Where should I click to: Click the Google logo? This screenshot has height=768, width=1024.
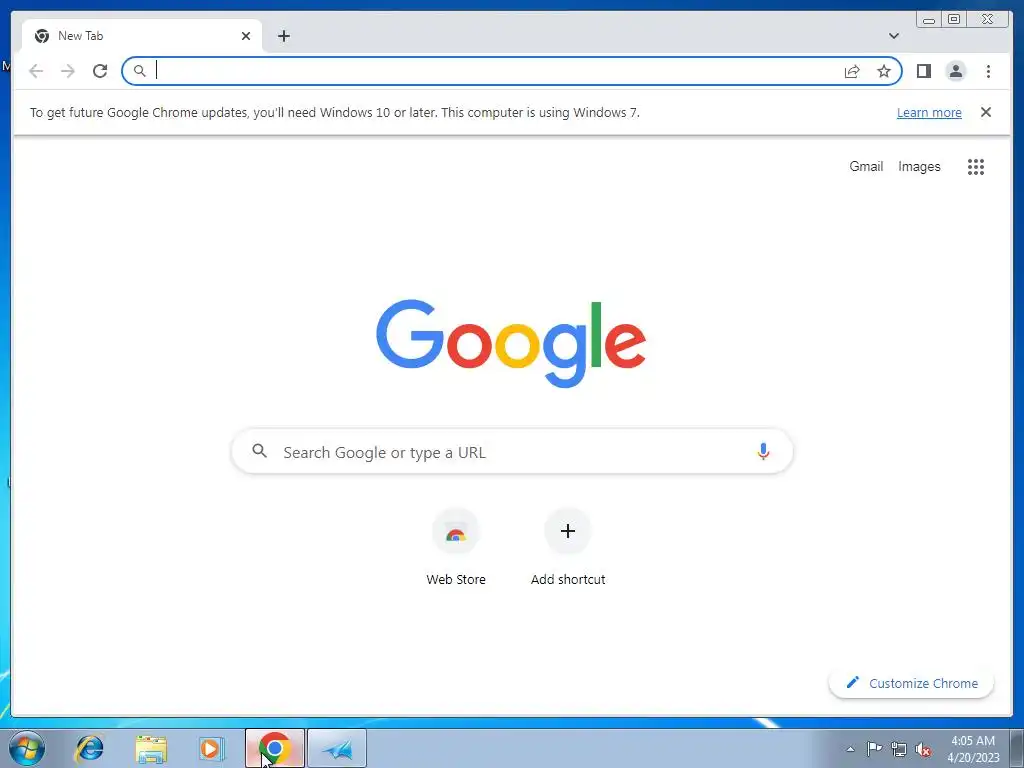tap(511, 344)
